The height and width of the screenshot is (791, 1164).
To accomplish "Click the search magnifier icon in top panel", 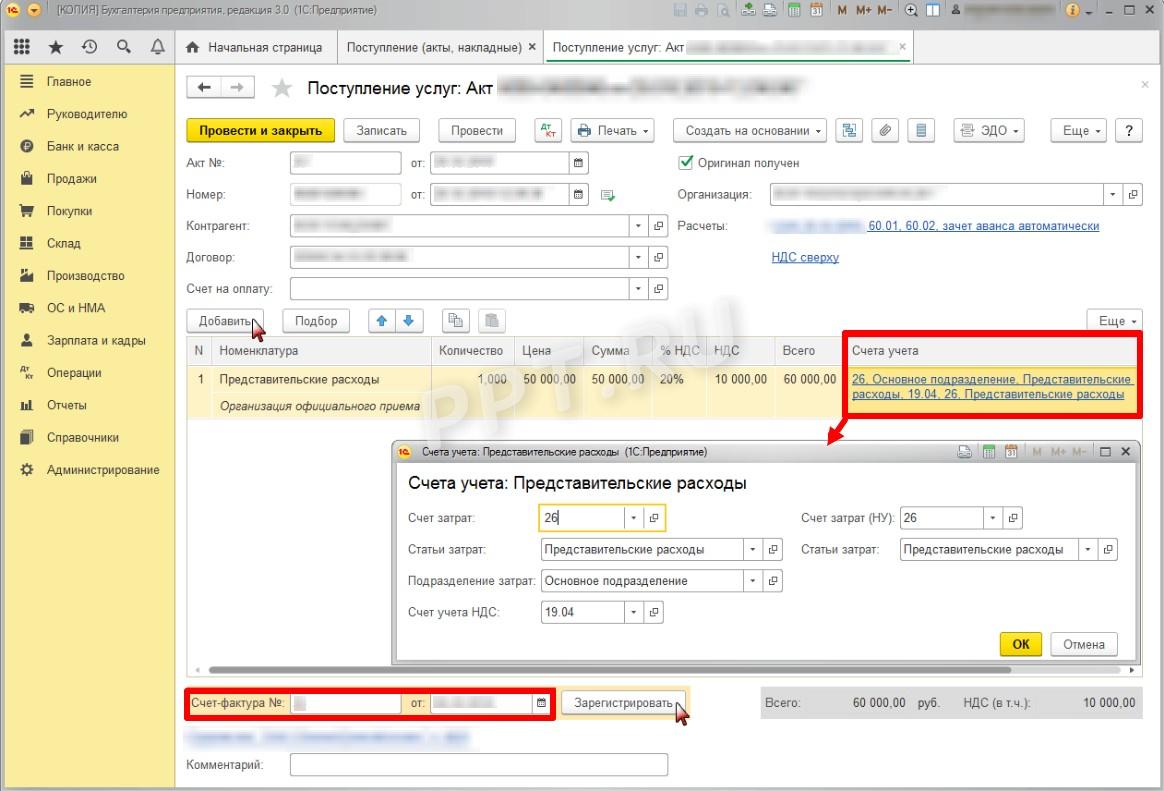I will [123, 47].
